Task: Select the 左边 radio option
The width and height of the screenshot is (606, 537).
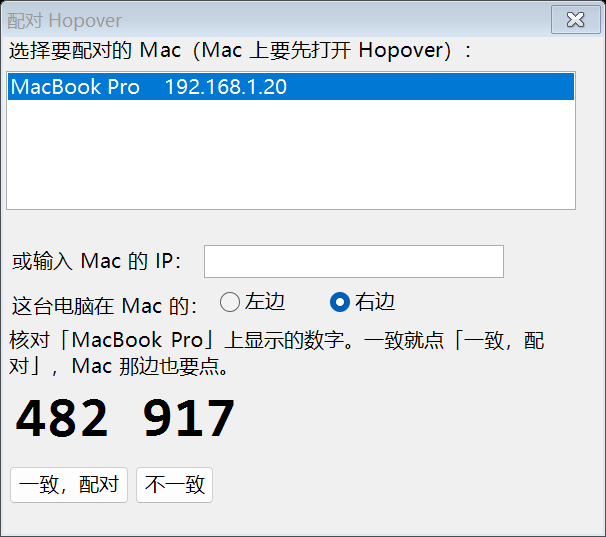Action: point(253,302)
